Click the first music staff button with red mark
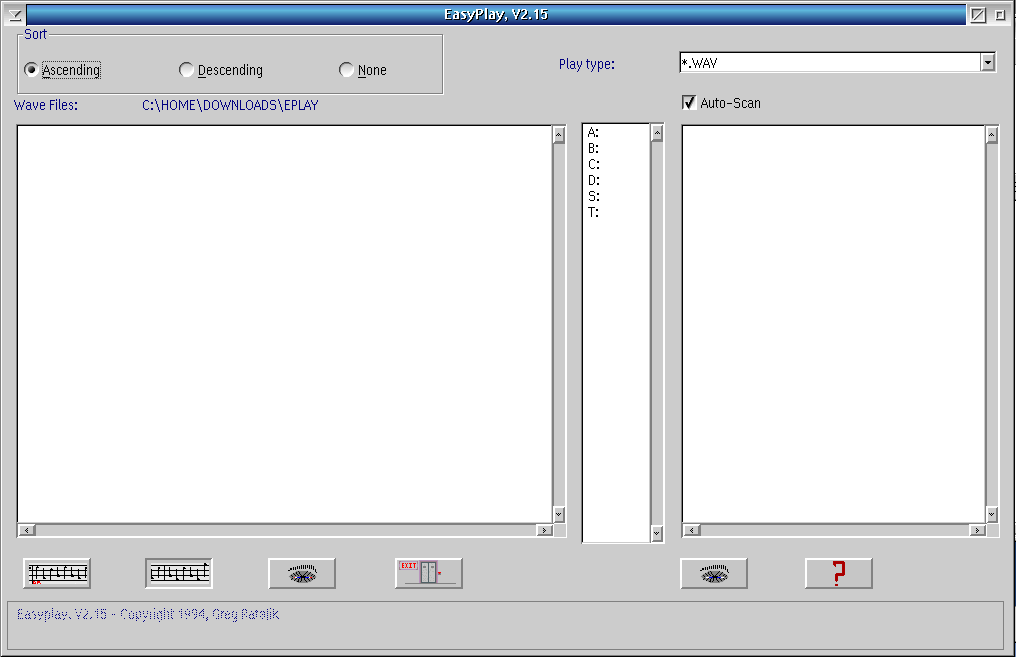The image size is (1016, 657). point(57,573)
